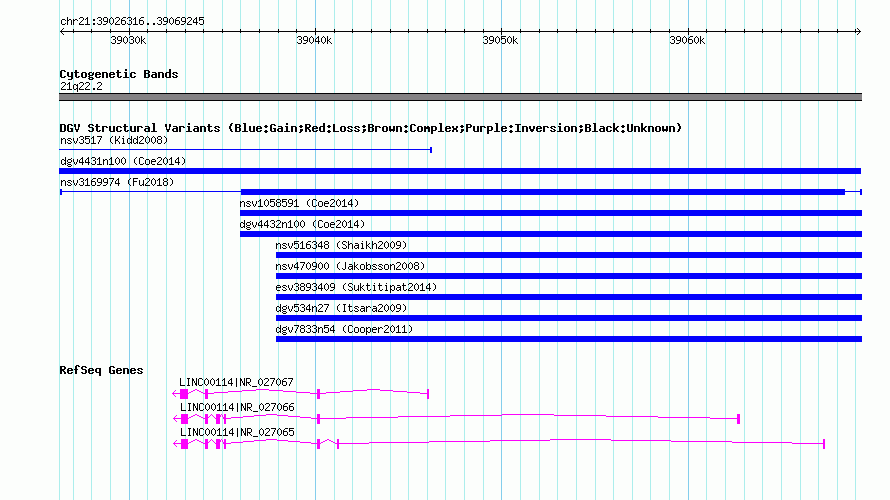
Task: Click the thin nsv3517 variant line
Action: coord(246,150)
